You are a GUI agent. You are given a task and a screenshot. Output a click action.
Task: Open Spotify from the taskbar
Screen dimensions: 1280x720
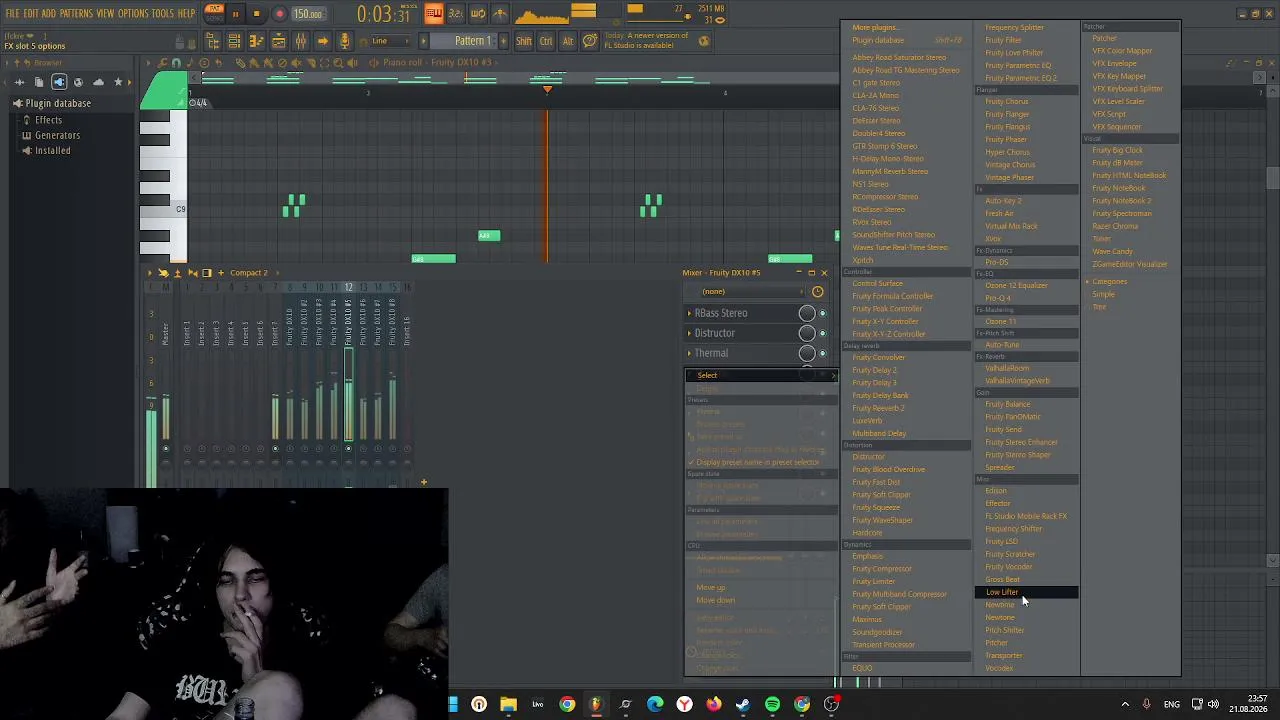[x=772, y=704]
